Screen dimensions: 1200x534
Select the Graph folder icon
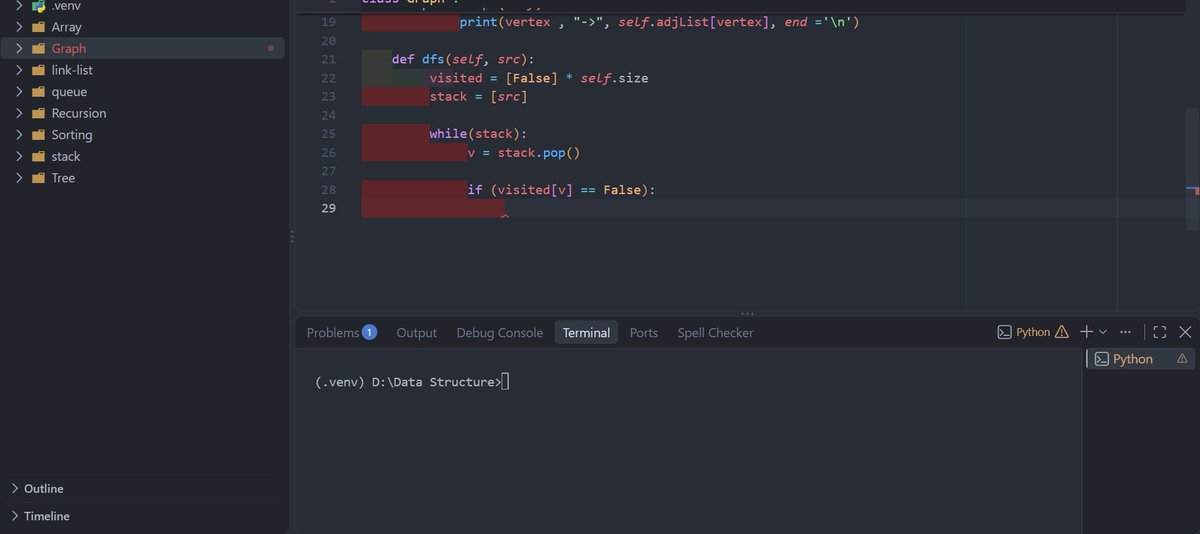pyautogui.click(x=39, y=48)
